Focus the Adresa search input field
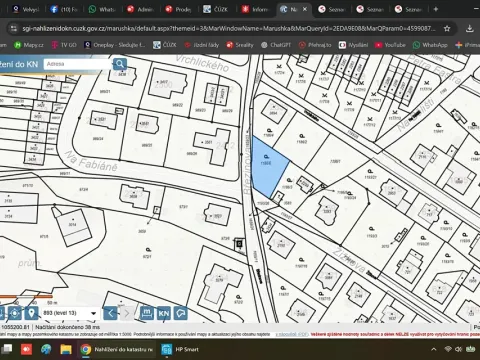 [x=77, y=64]
